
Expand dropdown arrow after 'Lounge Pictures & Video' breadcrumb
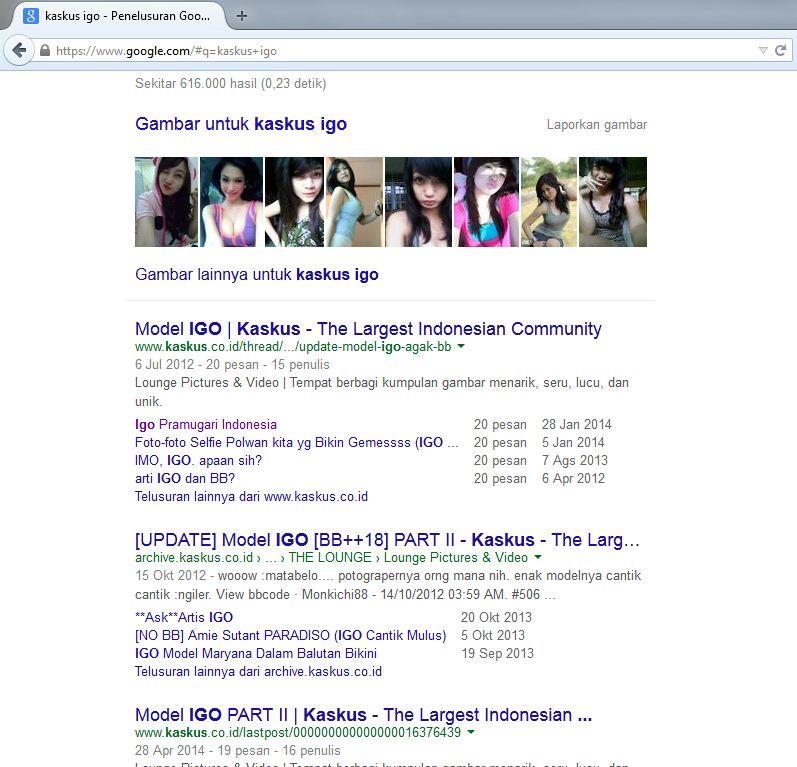(538, 557)
